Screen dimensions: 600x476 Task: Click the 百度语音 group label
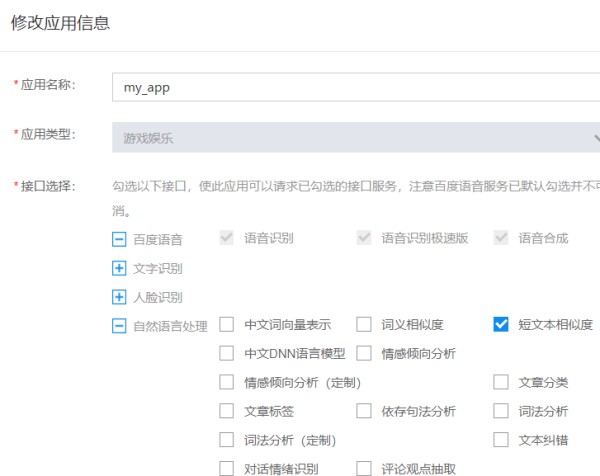(158, 240)
